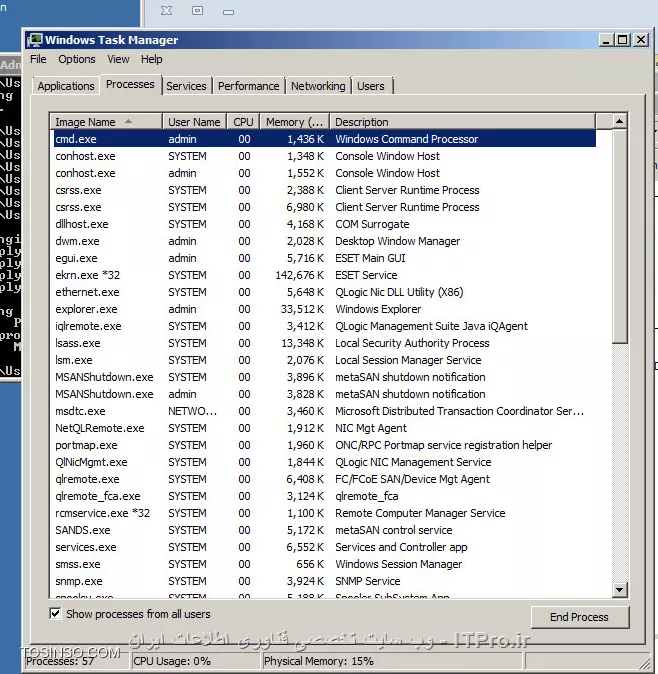Select the lsass.exe process
658x674 pixels.
[325, 343]
